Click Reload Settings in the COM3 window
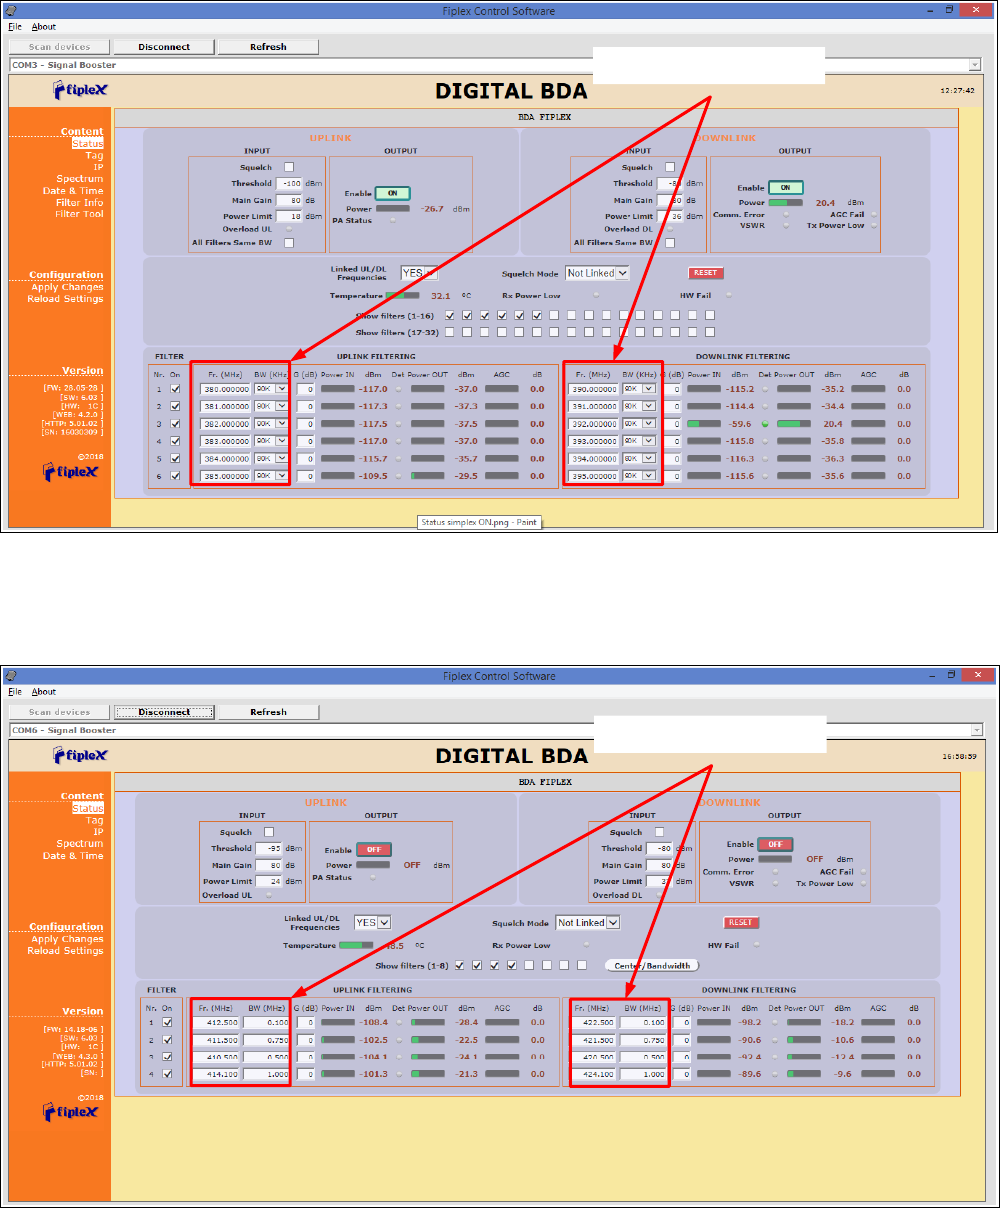1000x1208 pixels. coord(65,299)
